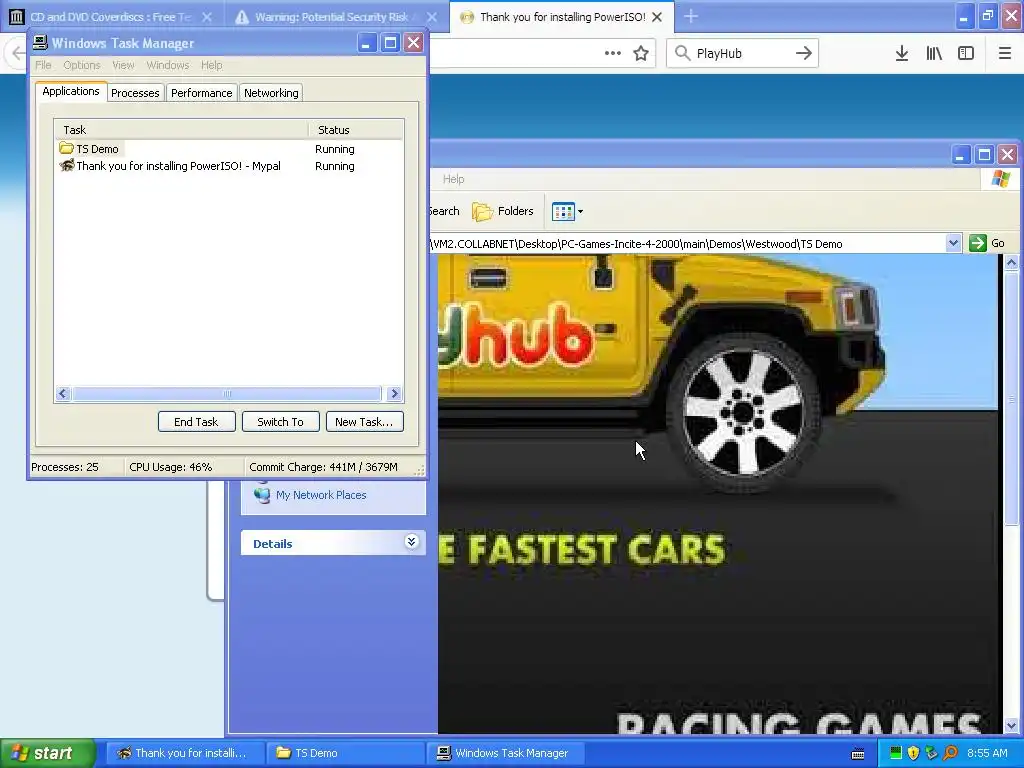
Task: Open a new browser tab with plus
Action: click(691, 17)
